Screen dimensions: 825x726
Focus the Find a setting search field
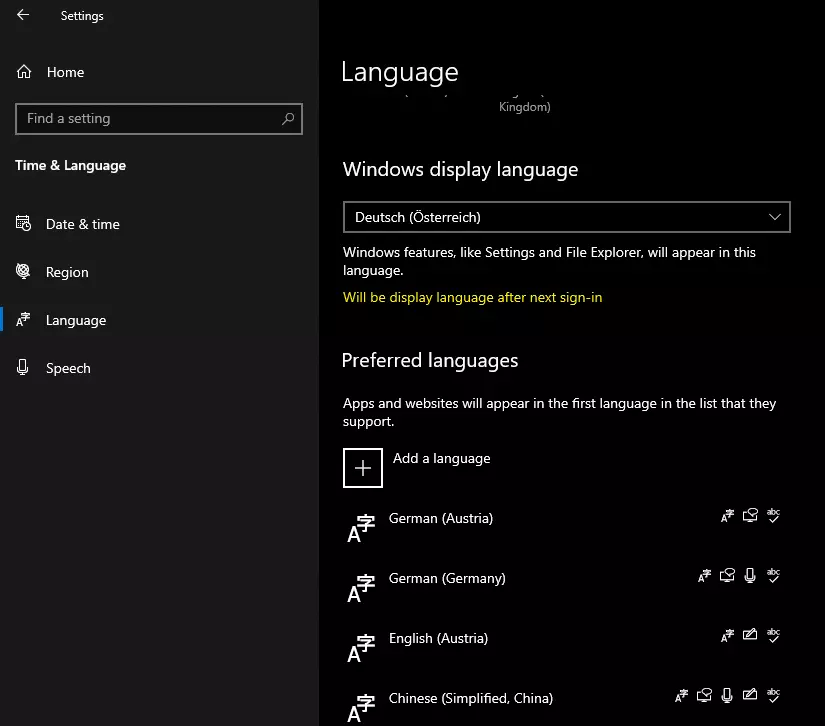point(159,119)
